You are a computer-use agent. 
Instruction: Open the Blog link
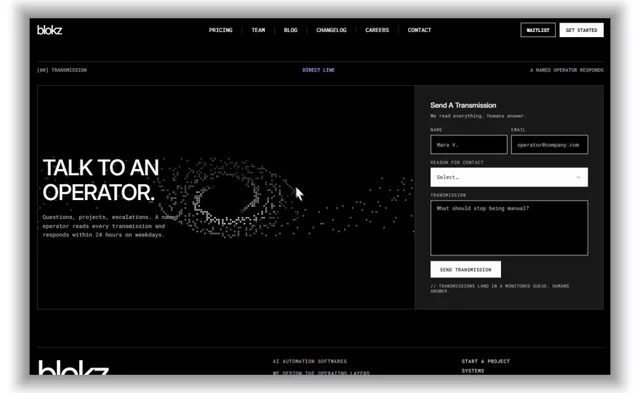(291, 30)
